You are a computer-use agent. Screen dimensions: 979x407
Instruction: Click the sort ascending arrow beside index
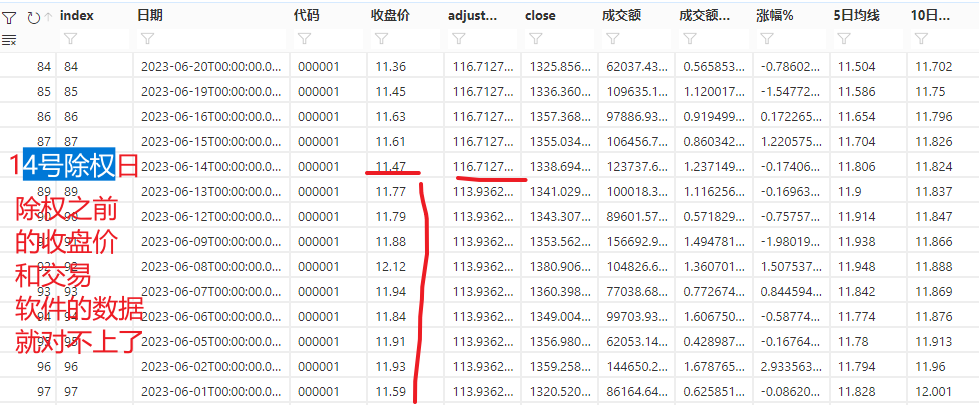tap(48, 16)
